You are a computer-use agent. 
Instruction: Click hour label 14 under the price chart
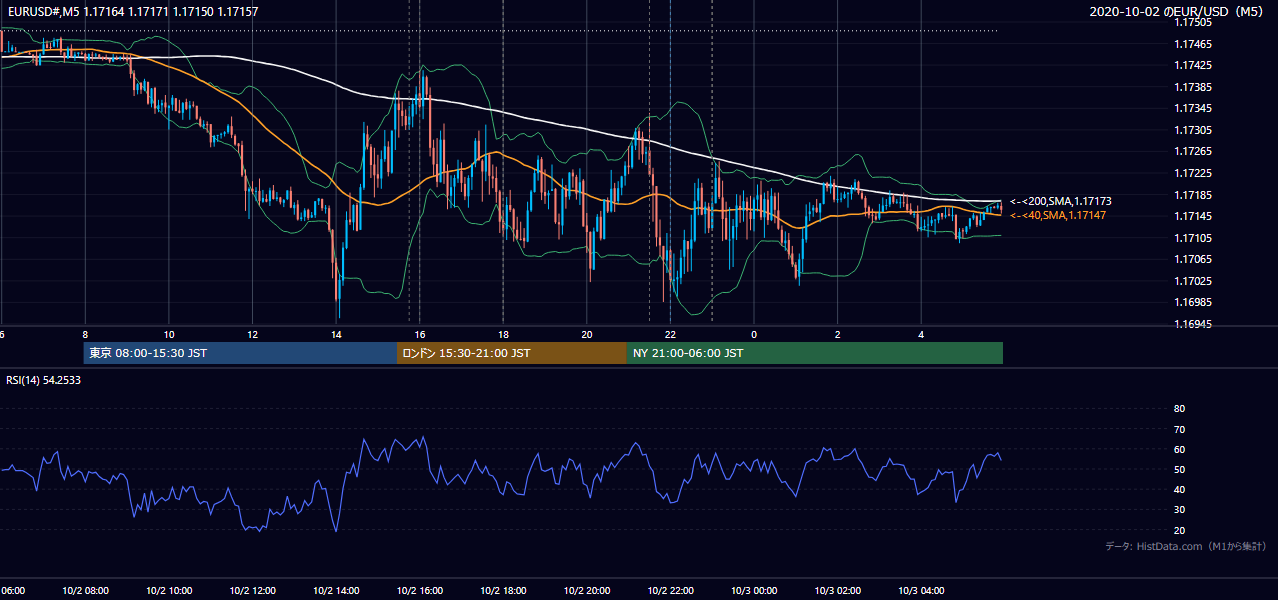(x=336, y=334)
